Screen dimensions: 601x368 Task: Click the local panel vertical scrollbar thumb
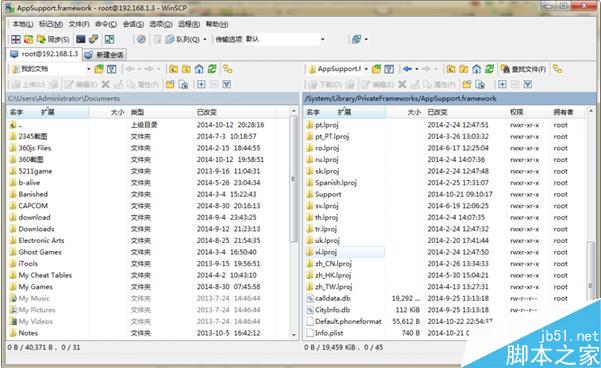coord(294,179)
